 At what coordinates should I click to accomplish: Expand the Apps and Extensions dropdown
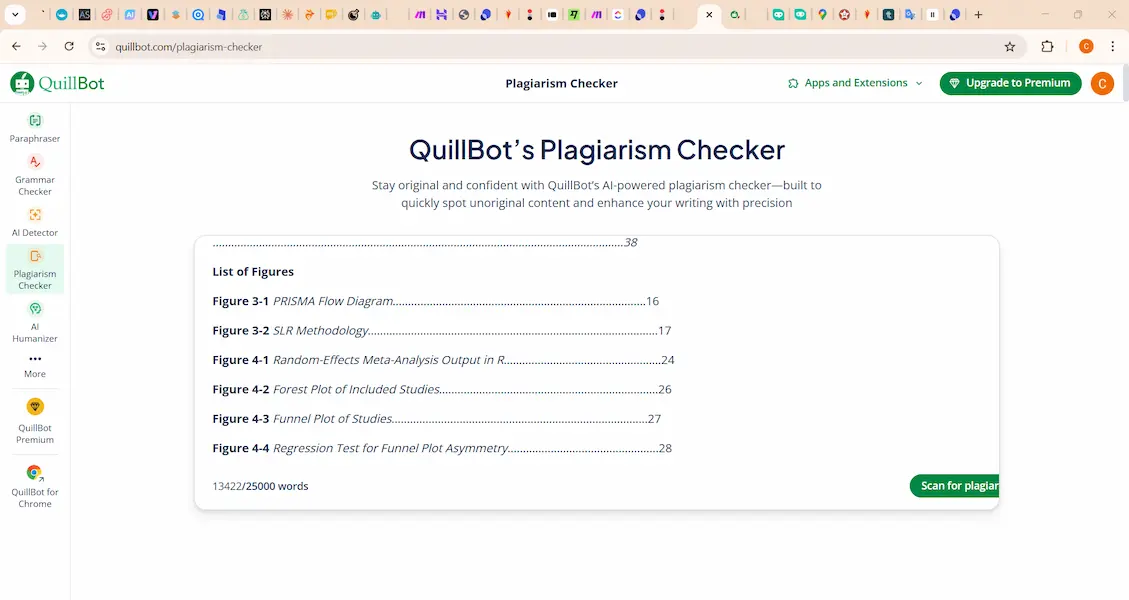click(x=855, y=83)
